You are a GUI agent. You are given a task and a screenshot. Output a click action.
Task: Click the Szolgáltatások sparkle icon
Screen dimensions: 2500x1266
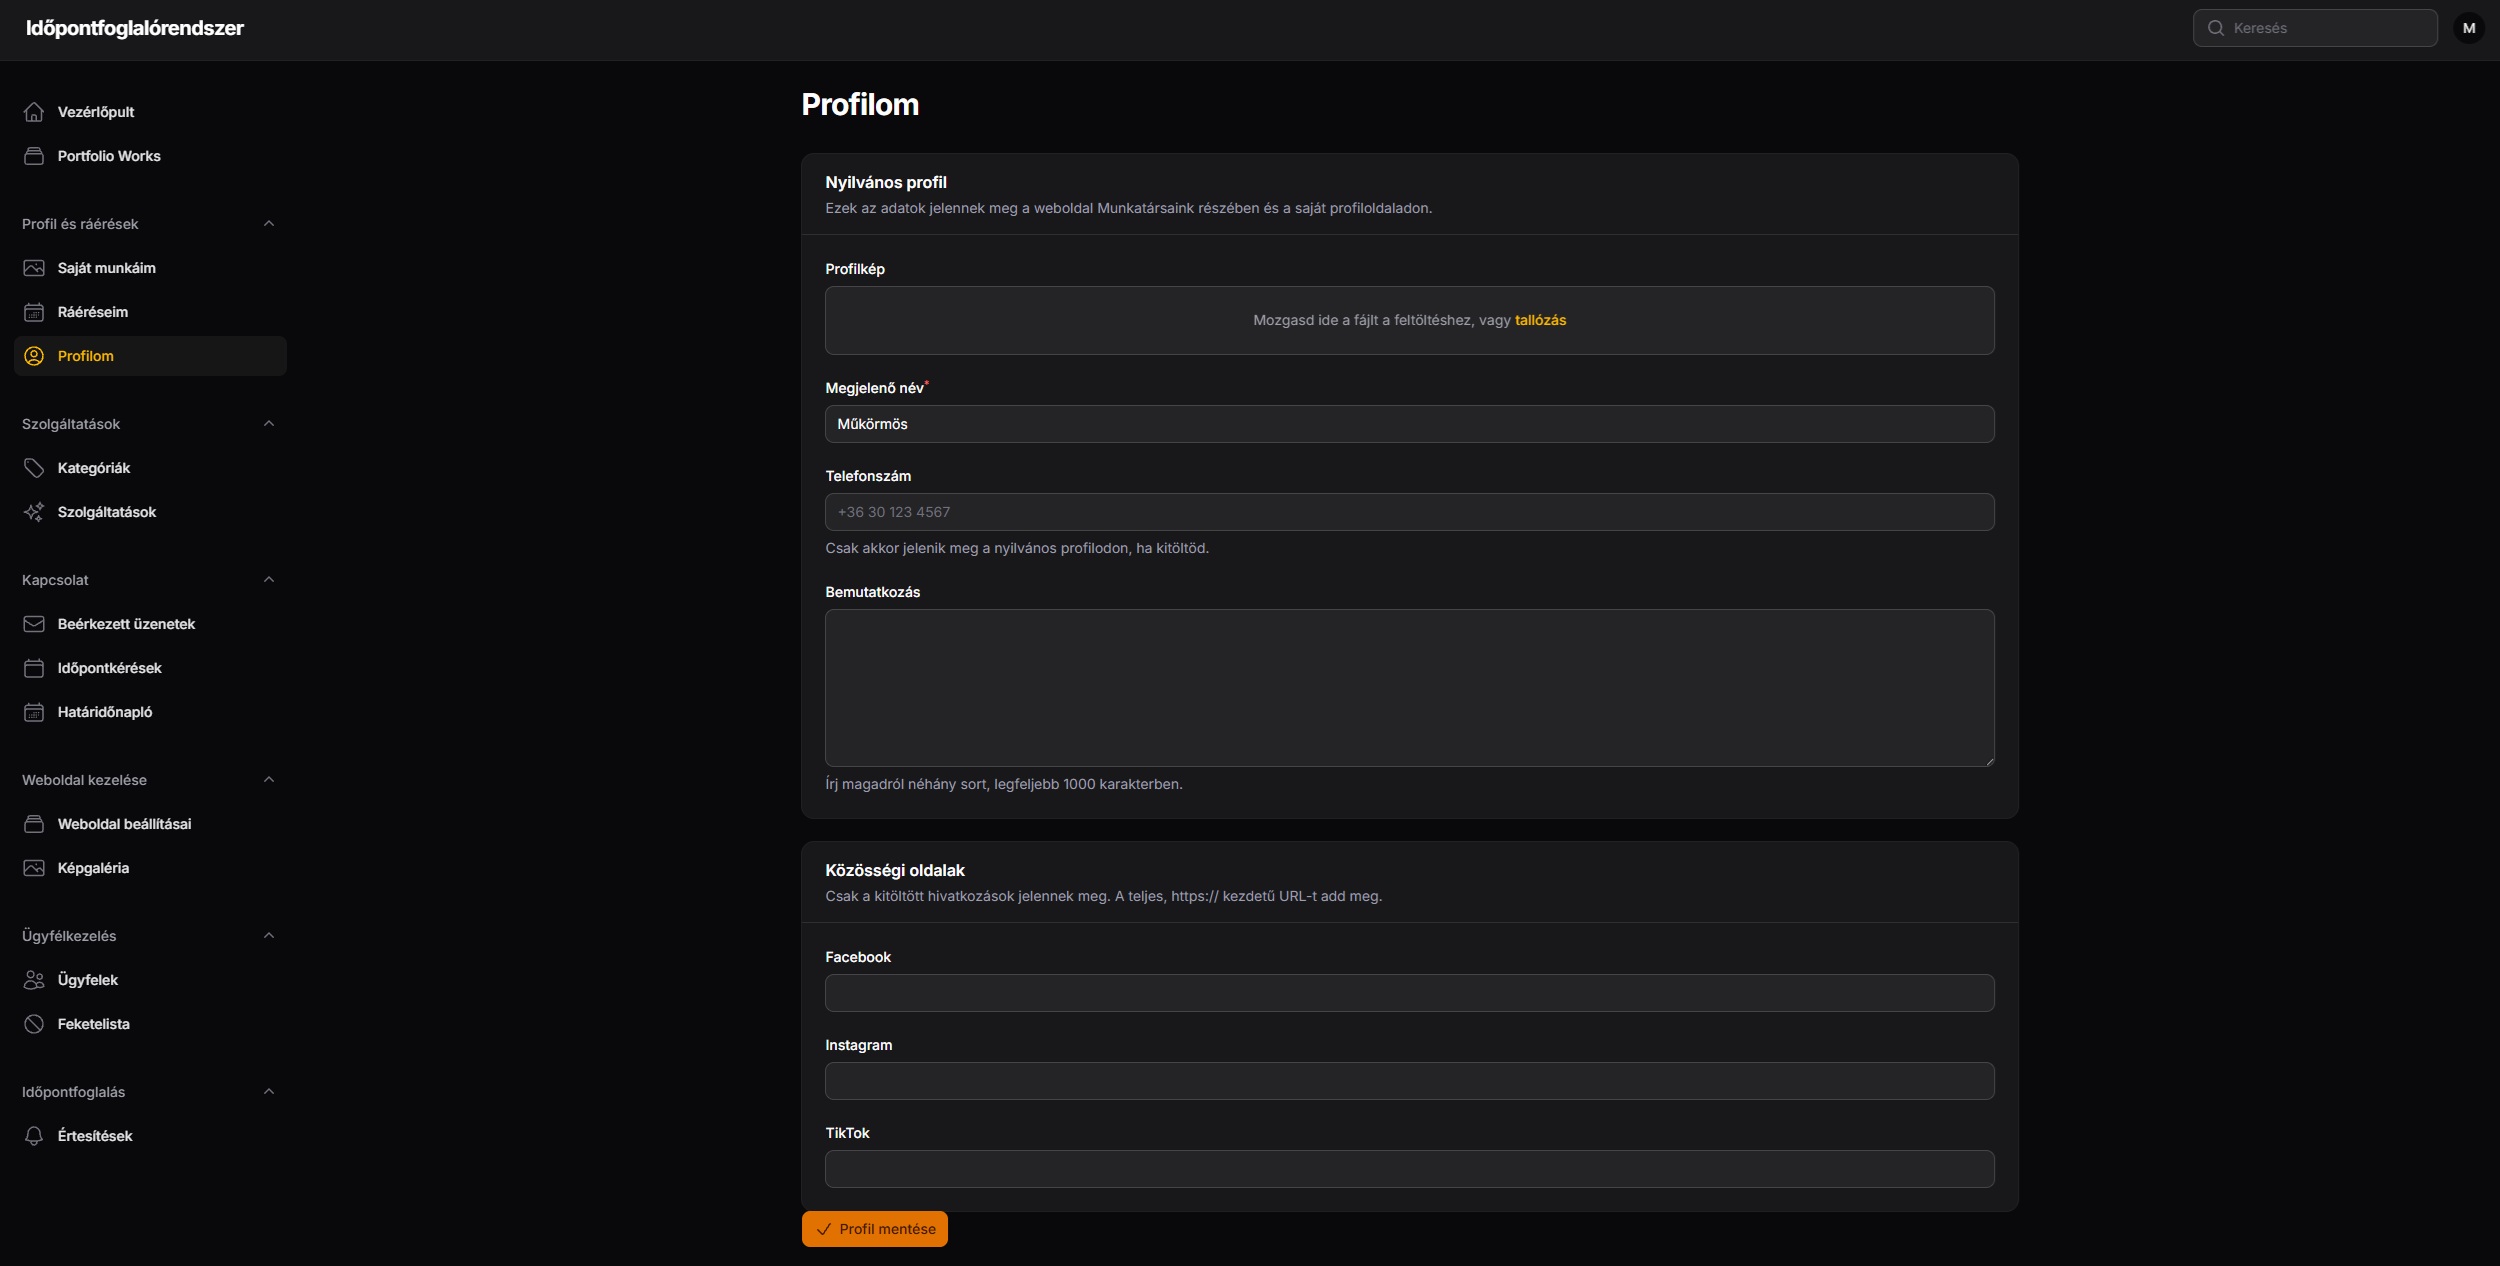point(34,512)
